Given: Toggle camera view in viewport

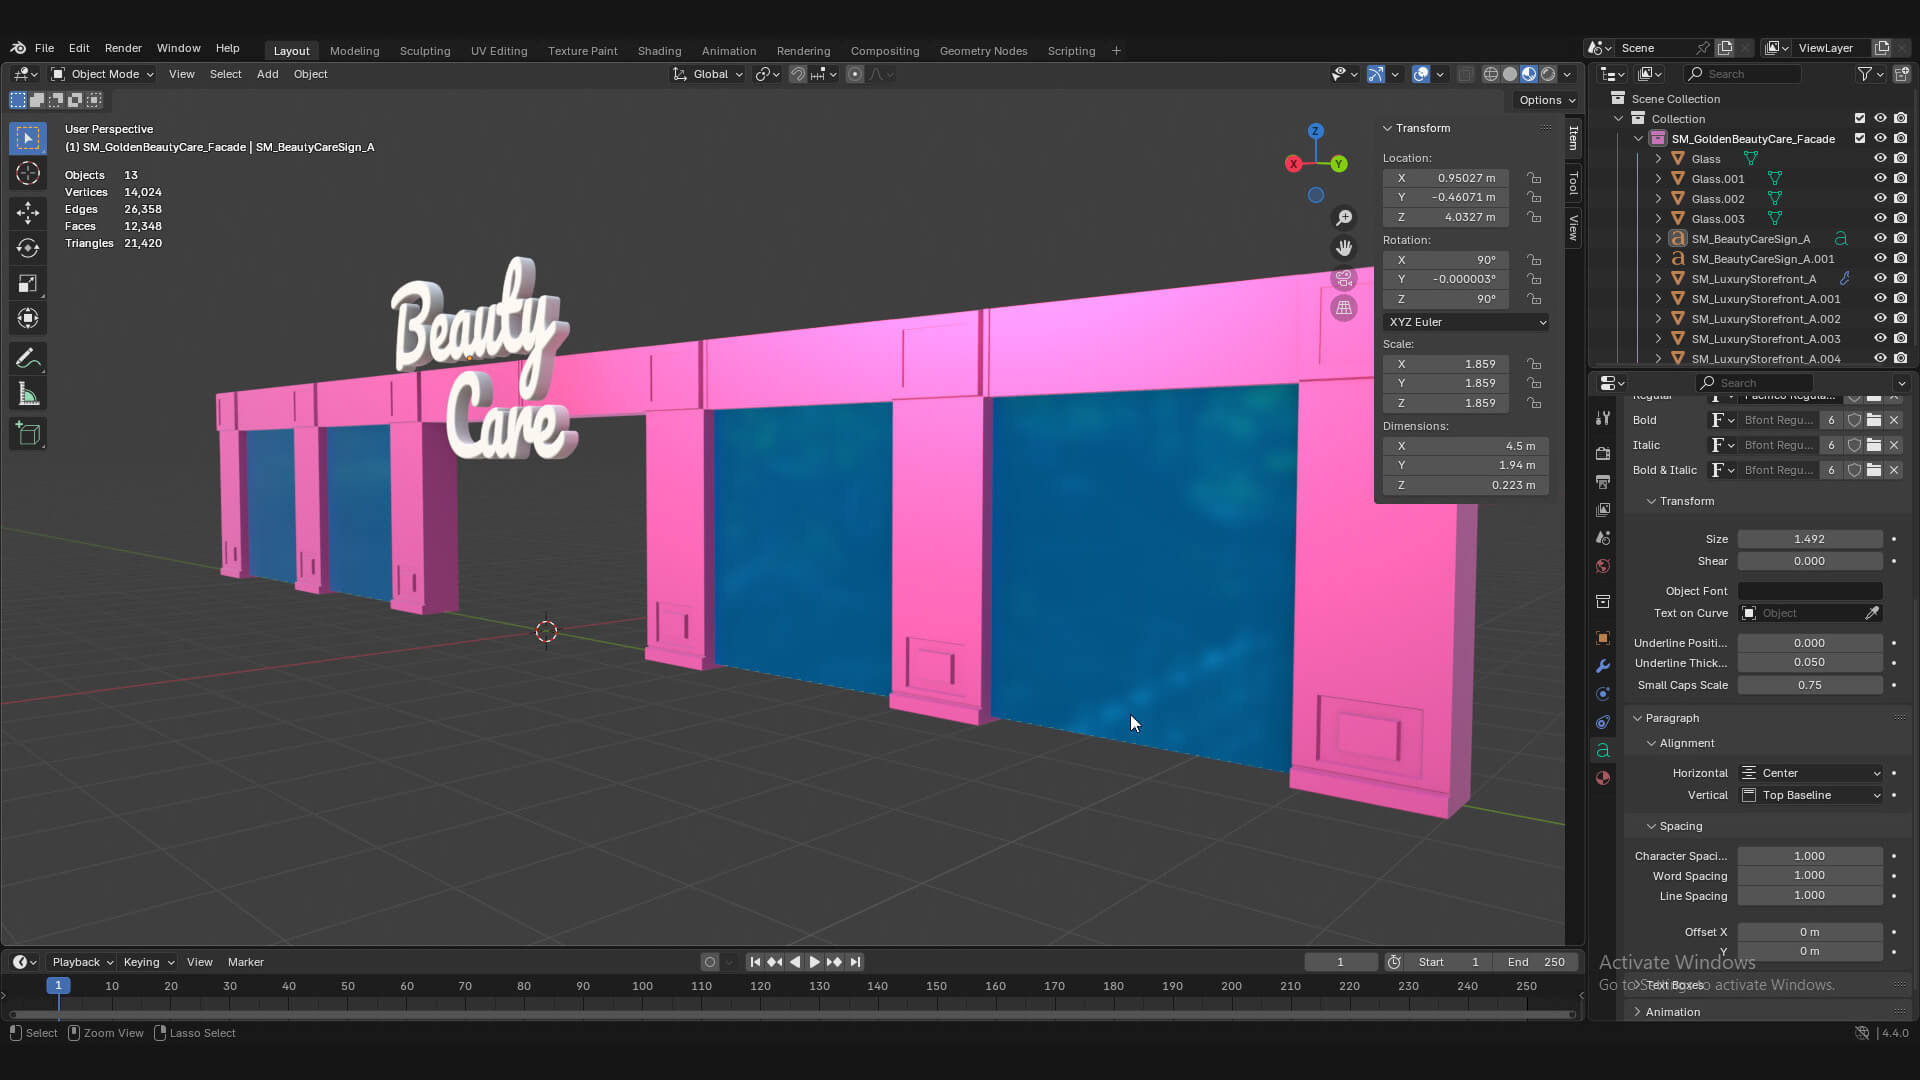Looking at the screenshot, I should [x=1344, y=278].
